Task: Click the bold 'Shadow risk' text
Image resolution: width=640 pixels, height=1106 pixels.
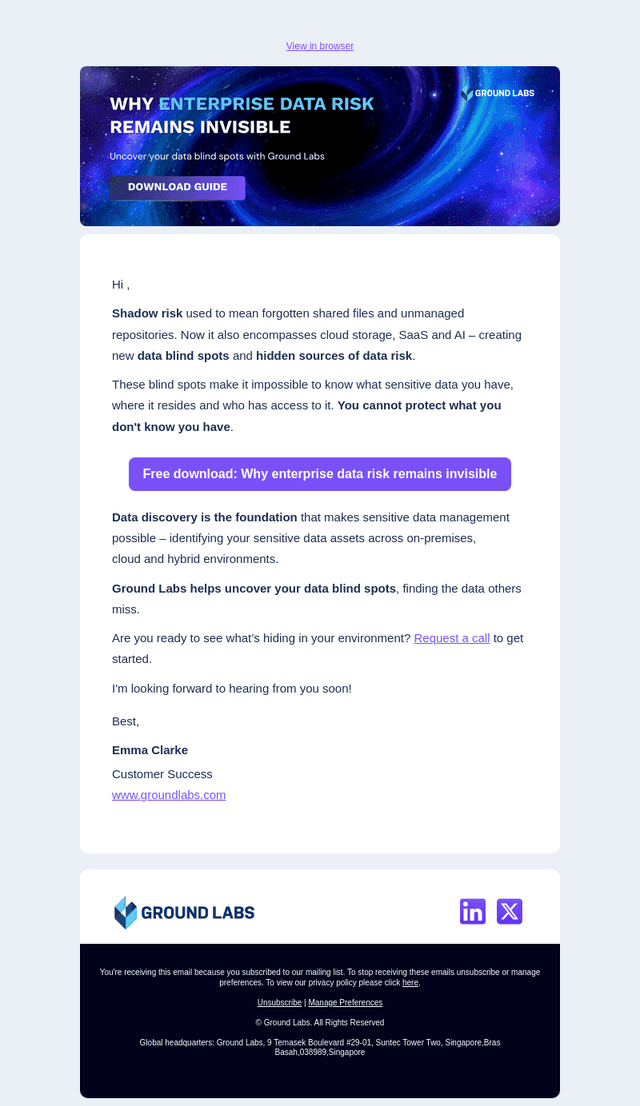Action: click(147, 313)
